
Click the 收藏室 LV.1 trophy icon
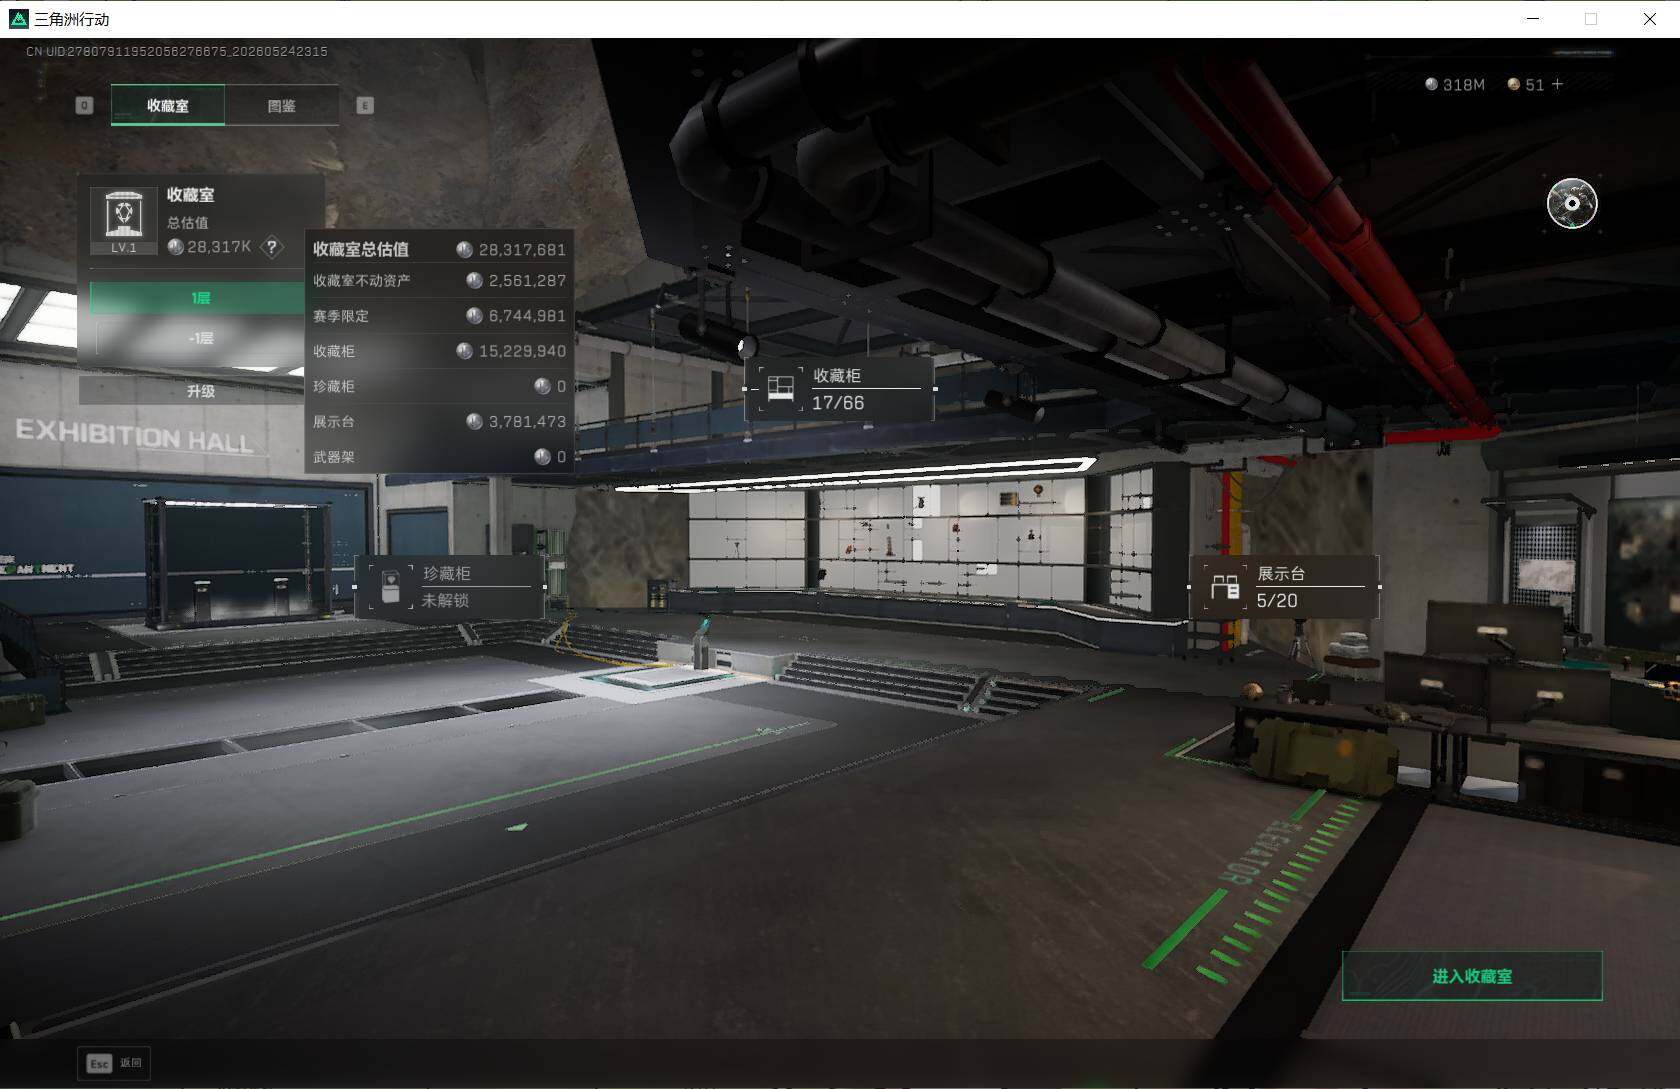click(x=124, y=220)
